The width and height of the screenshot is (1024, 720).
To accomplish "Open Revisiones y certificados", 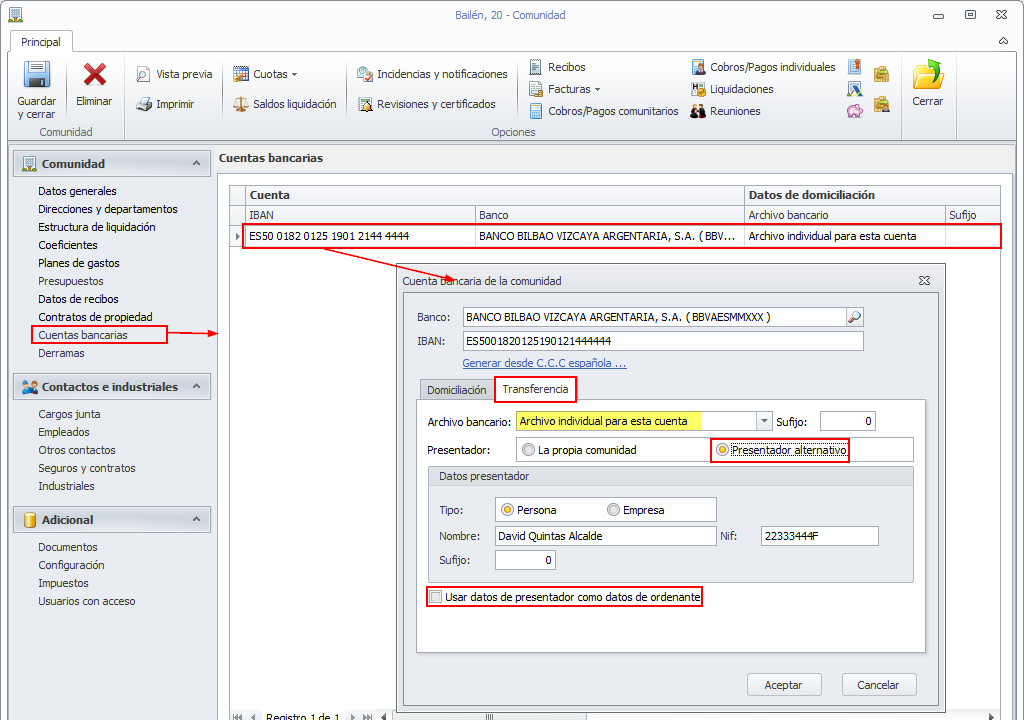I will [426, 104].
